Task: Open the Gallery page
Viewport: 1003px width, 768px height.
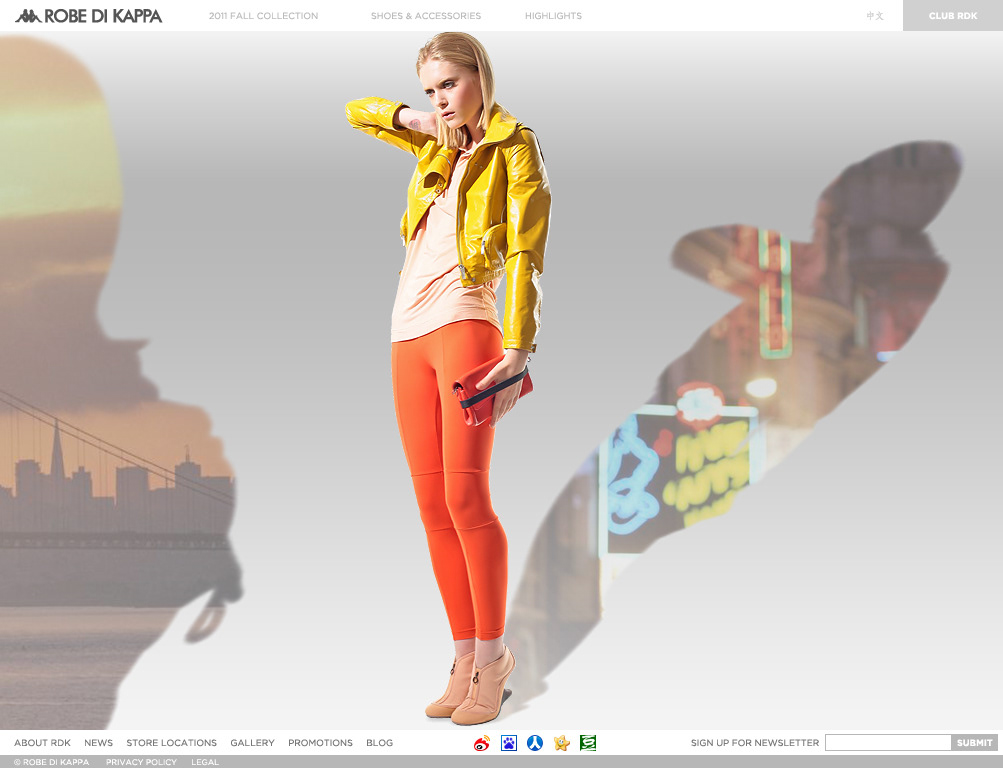Action: click(252, 743)
